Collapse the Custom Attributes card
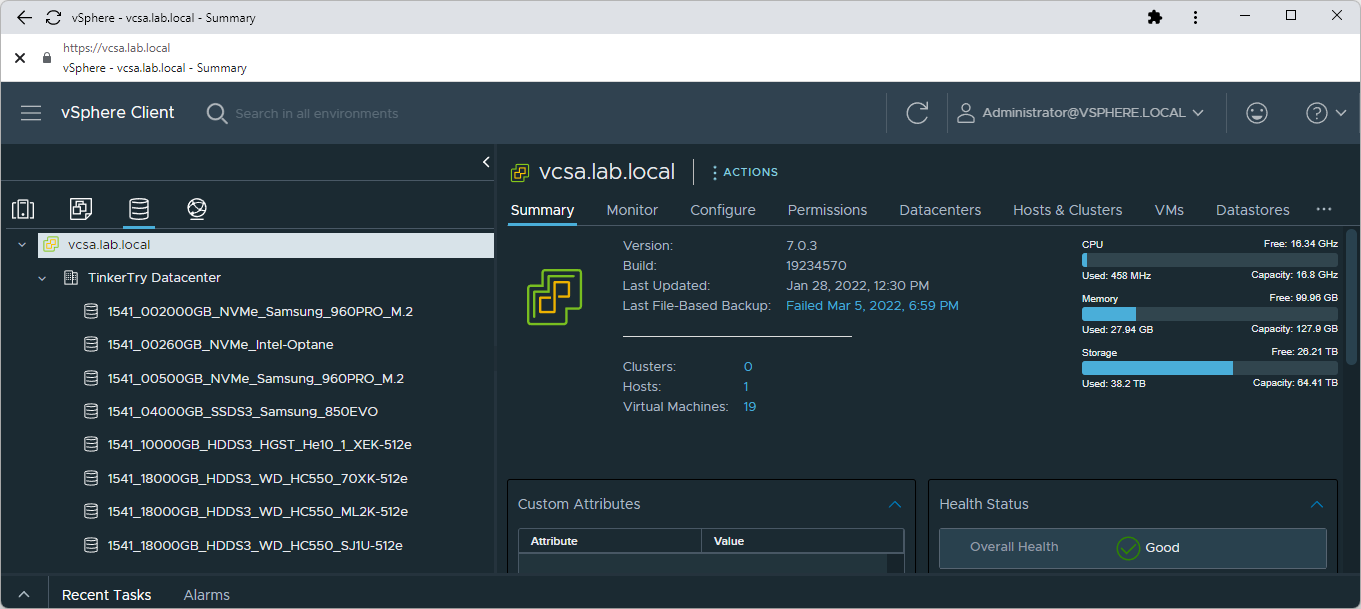 [x=895, y=505]
